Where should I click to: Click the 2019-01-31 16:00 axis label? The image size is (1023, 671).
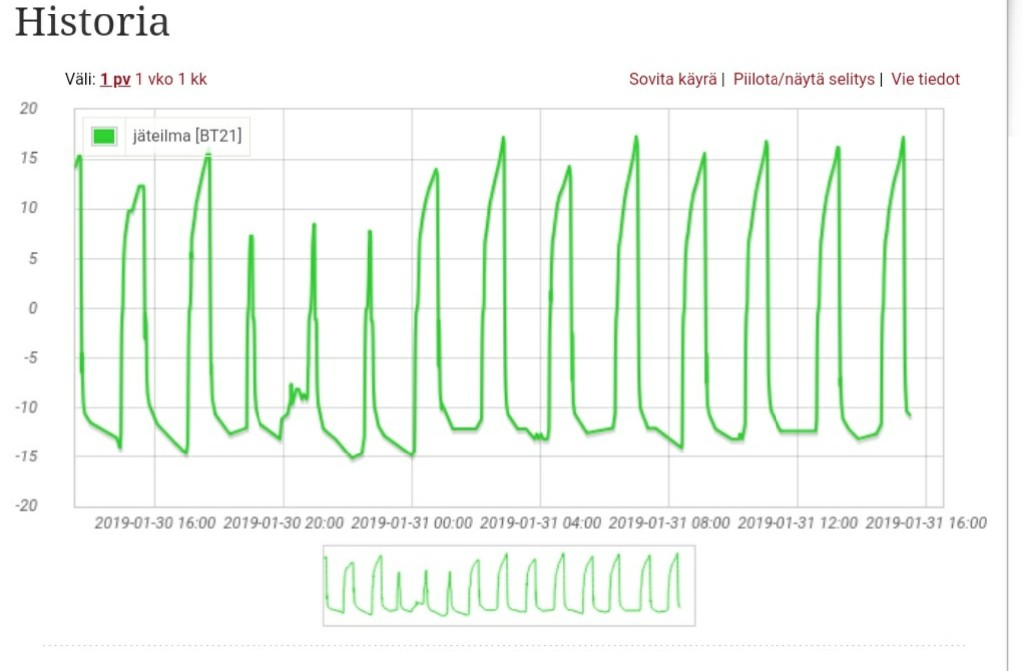click(x=926, y=523)
